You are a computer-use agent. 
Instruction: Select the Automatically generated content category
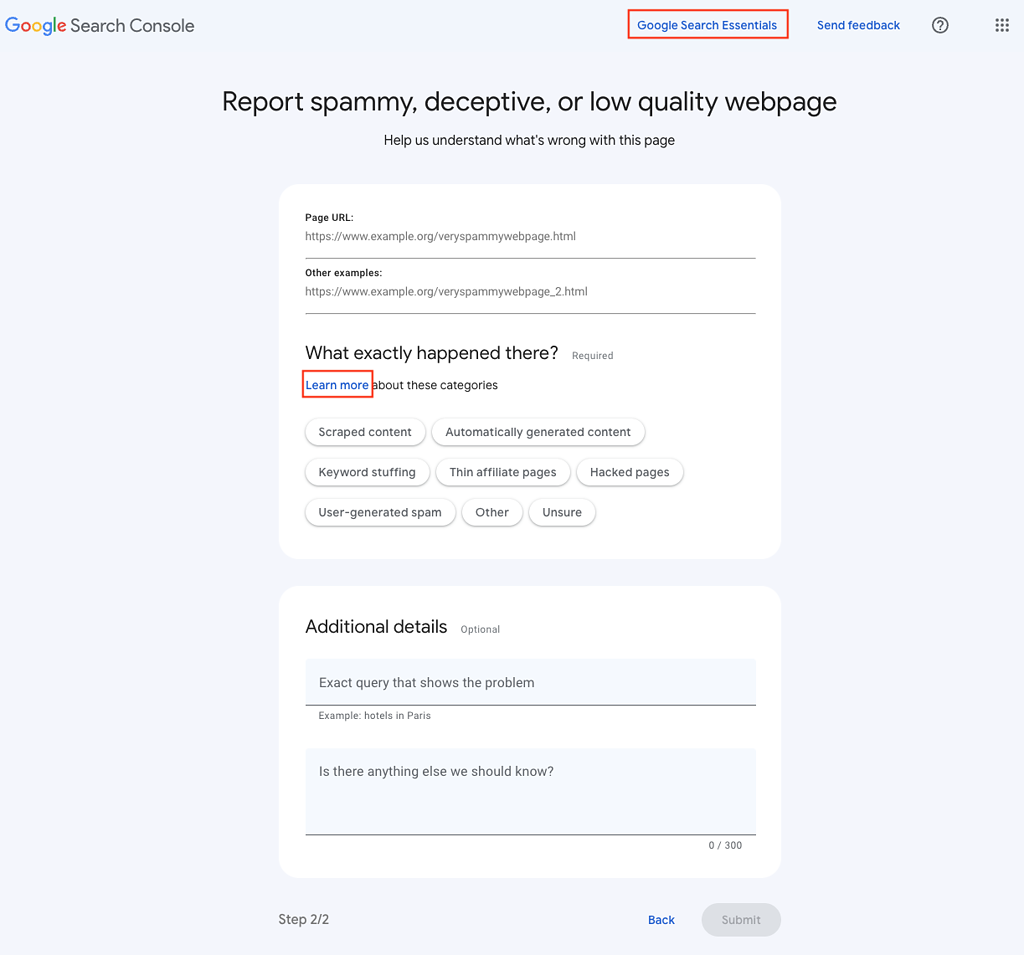point(538,432)
